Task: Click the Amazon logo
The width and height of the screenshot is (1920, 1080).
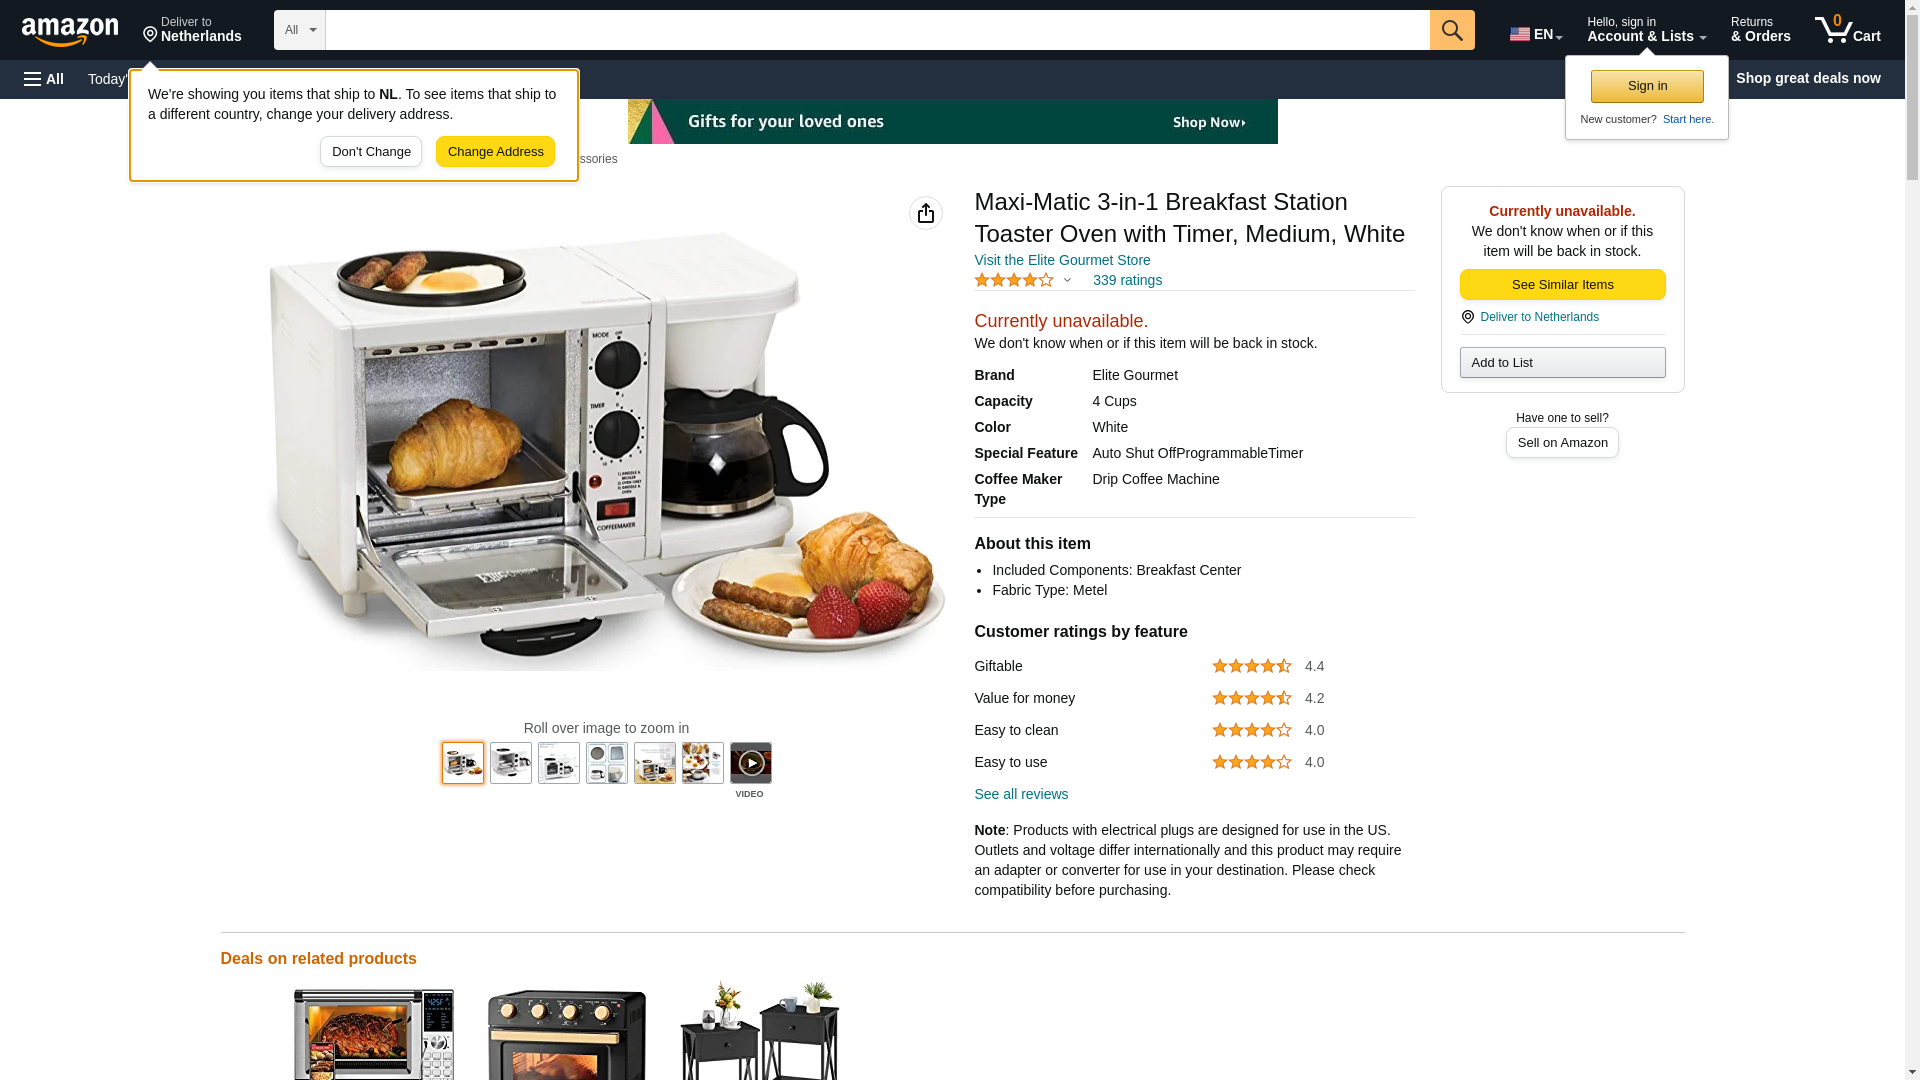Action: [x=70, y=31]
